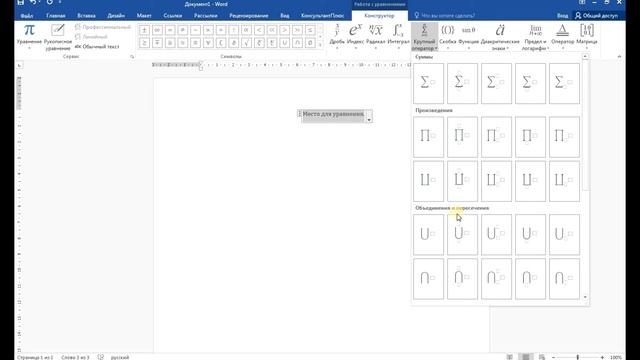The height and width of the screenshot is (360, 640).
Task: Click Место для уравнения placeholder
Action: pos(333,114)
